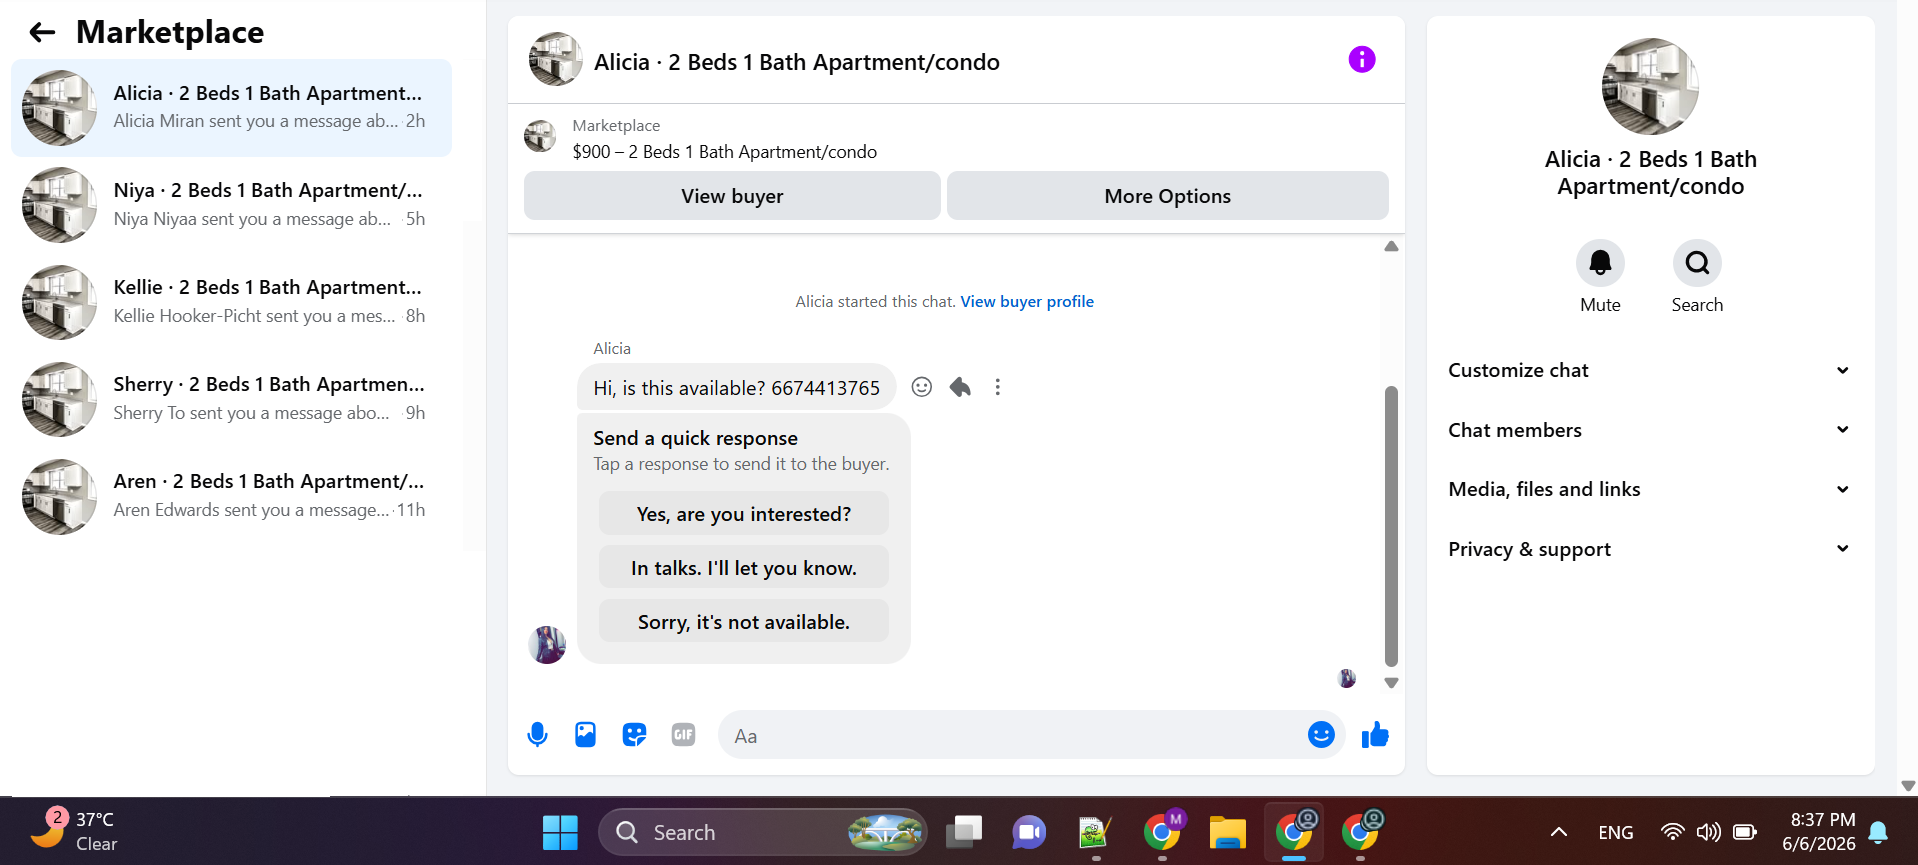Expand the Customize chat section

click(x=1649, y=370)
